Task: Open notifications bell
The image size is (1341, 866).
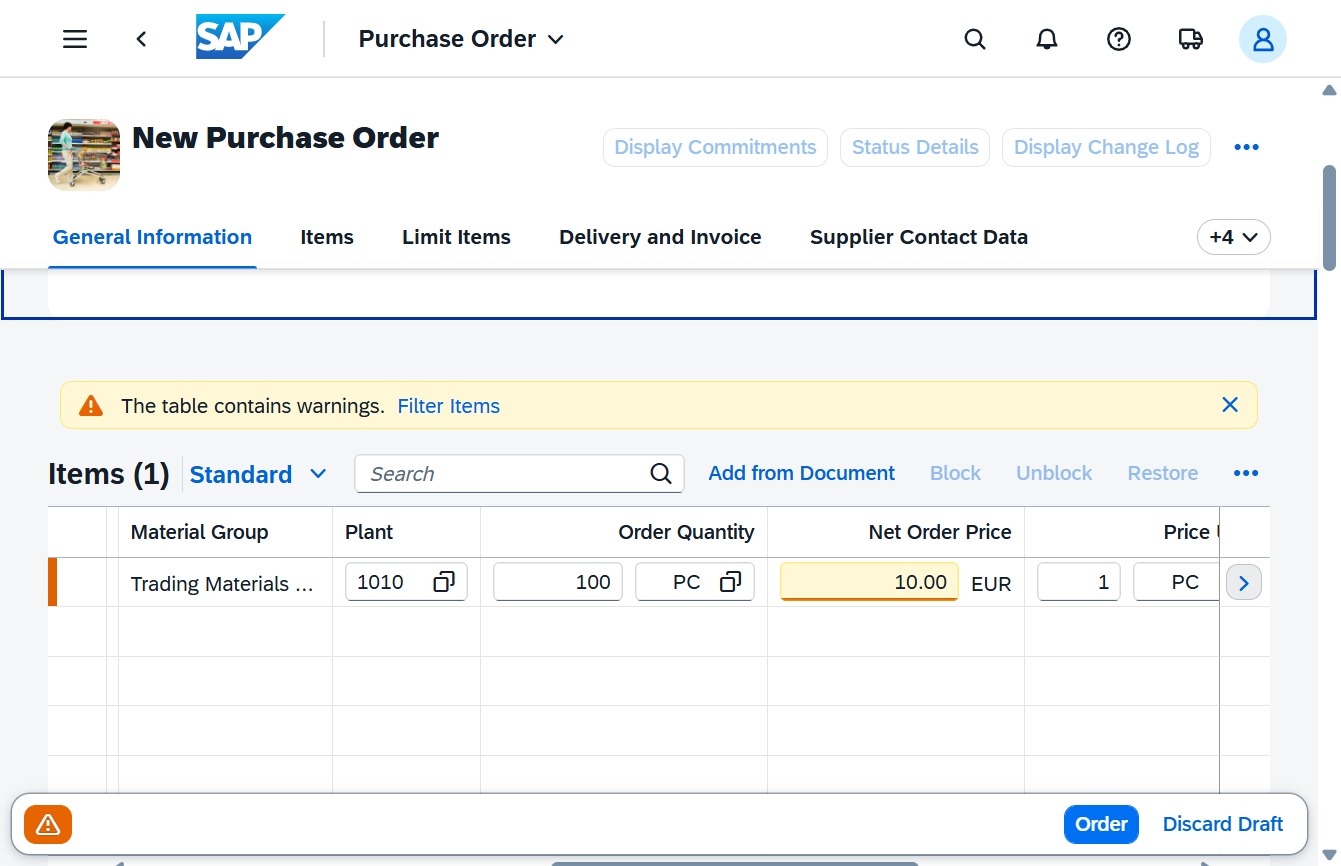Action: pos(1047,39)
